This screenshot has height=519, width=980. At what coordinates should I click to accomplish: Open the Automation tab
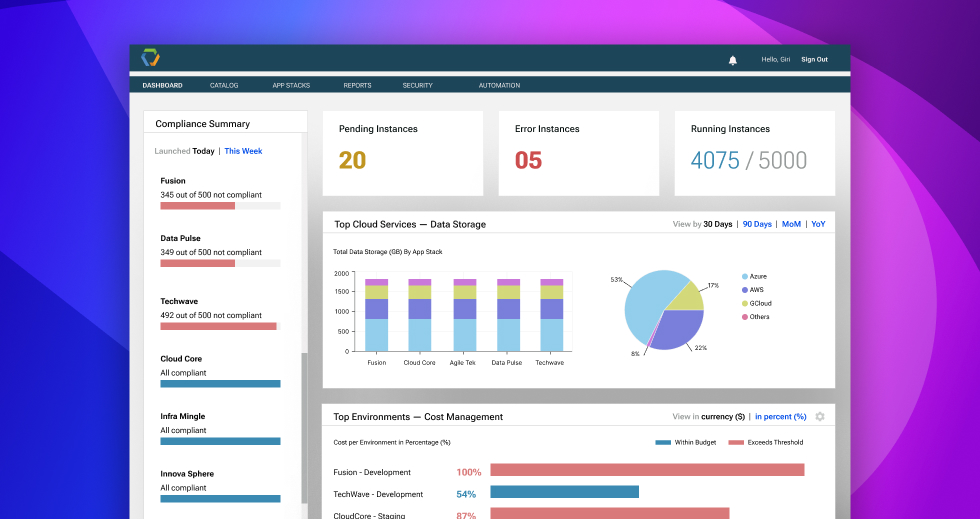pyautogui.click(x=499, y=85)
